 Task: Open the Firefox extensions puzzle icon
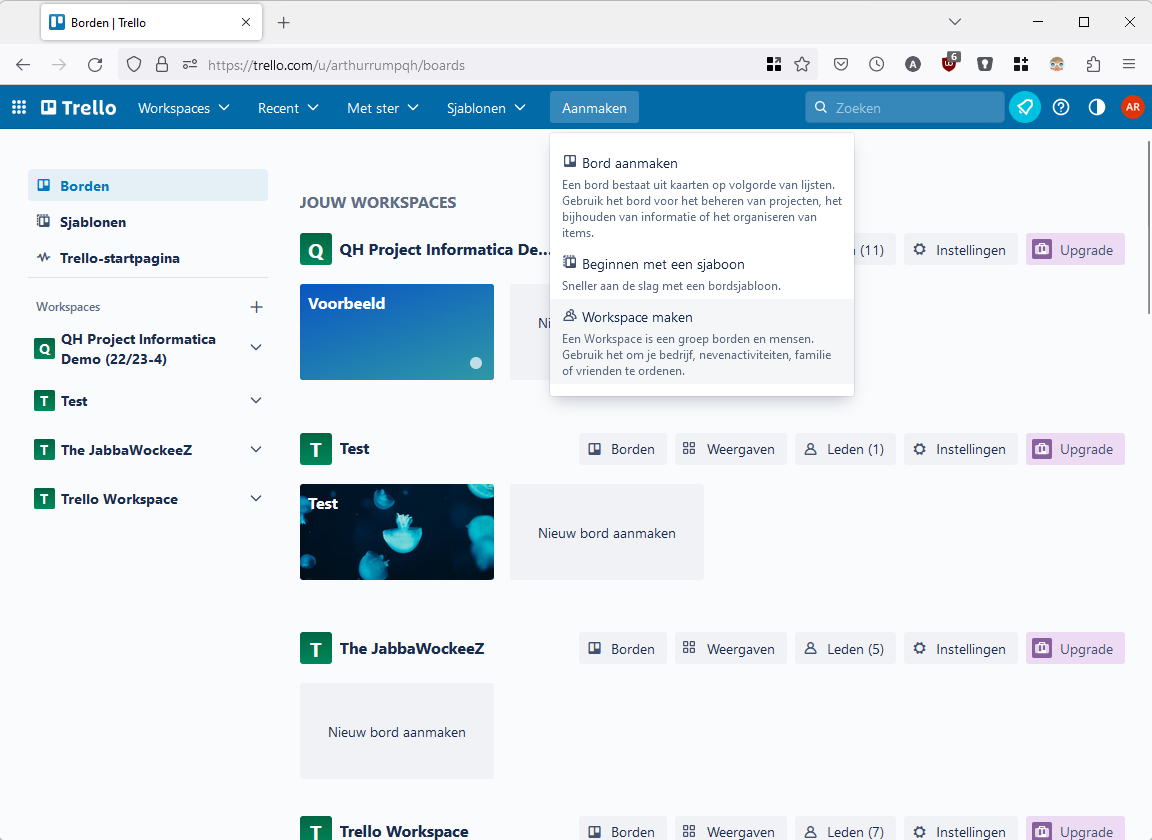click(1093, 64)
